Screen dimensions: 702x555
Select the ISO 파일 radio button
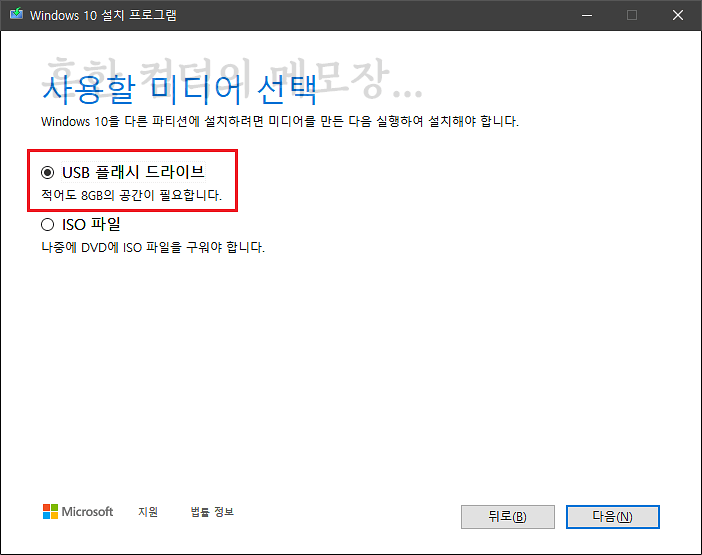(x=47, y=224)
